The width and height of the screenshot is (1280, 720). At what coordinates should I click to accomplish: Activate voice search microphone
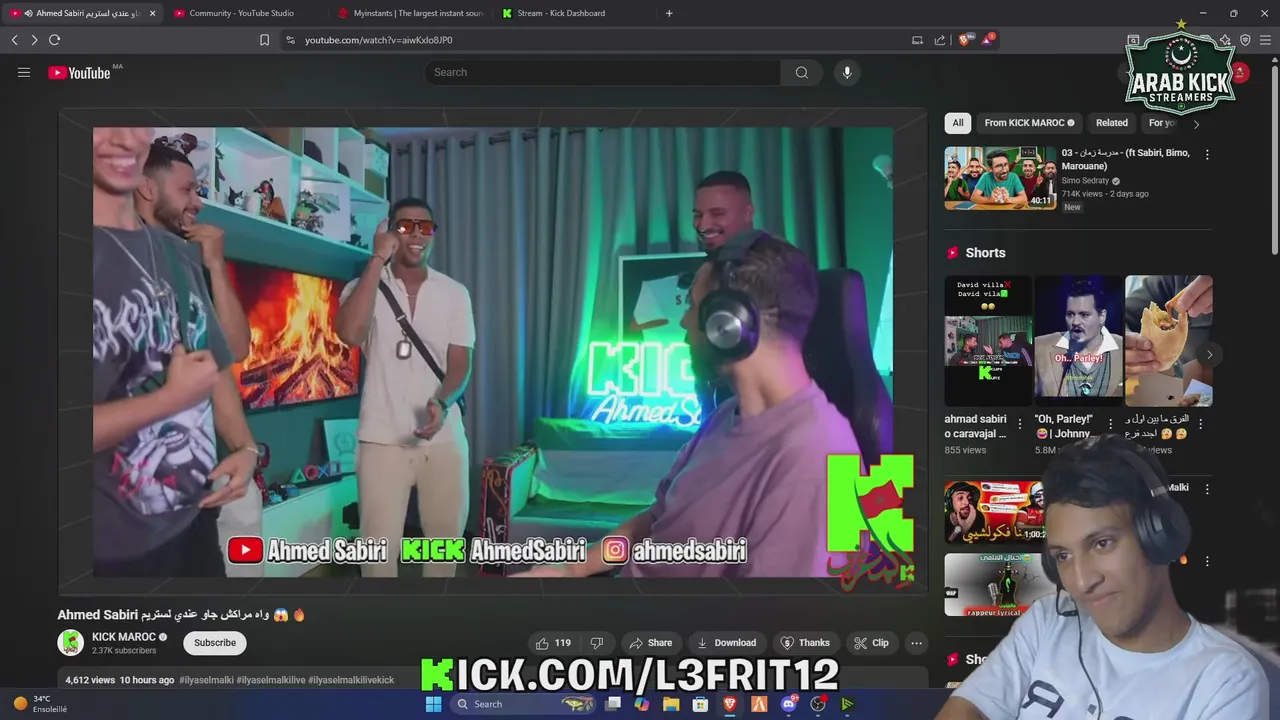point(847,72)
